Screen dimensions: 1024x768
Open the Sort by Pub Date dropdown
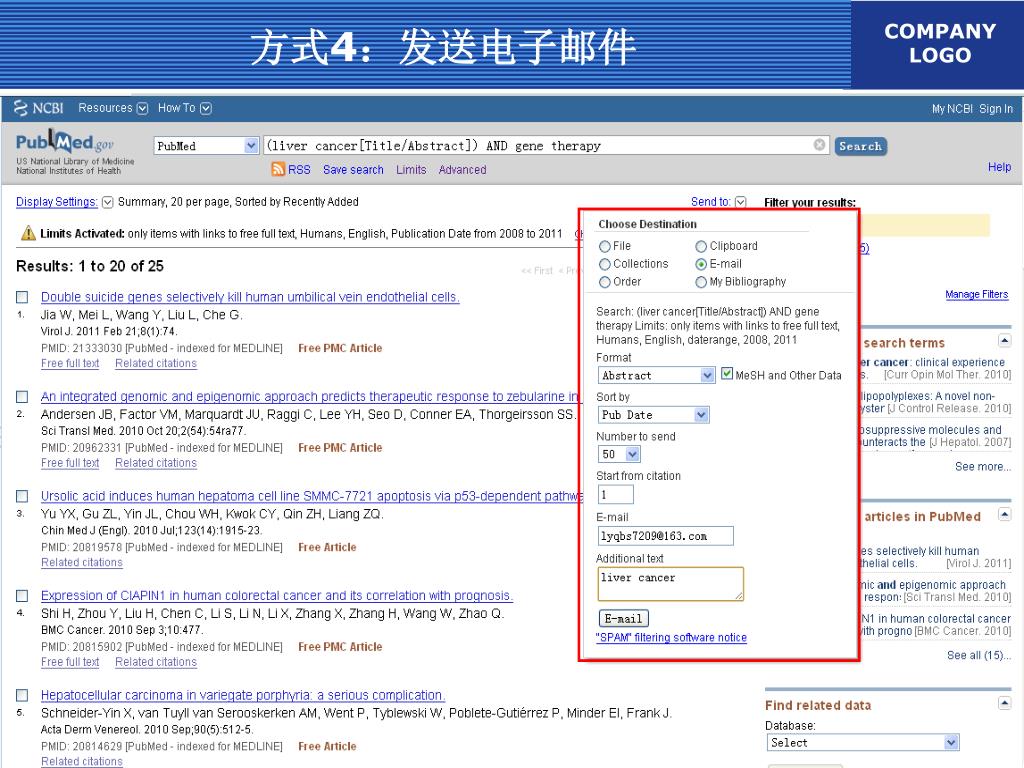653,415
